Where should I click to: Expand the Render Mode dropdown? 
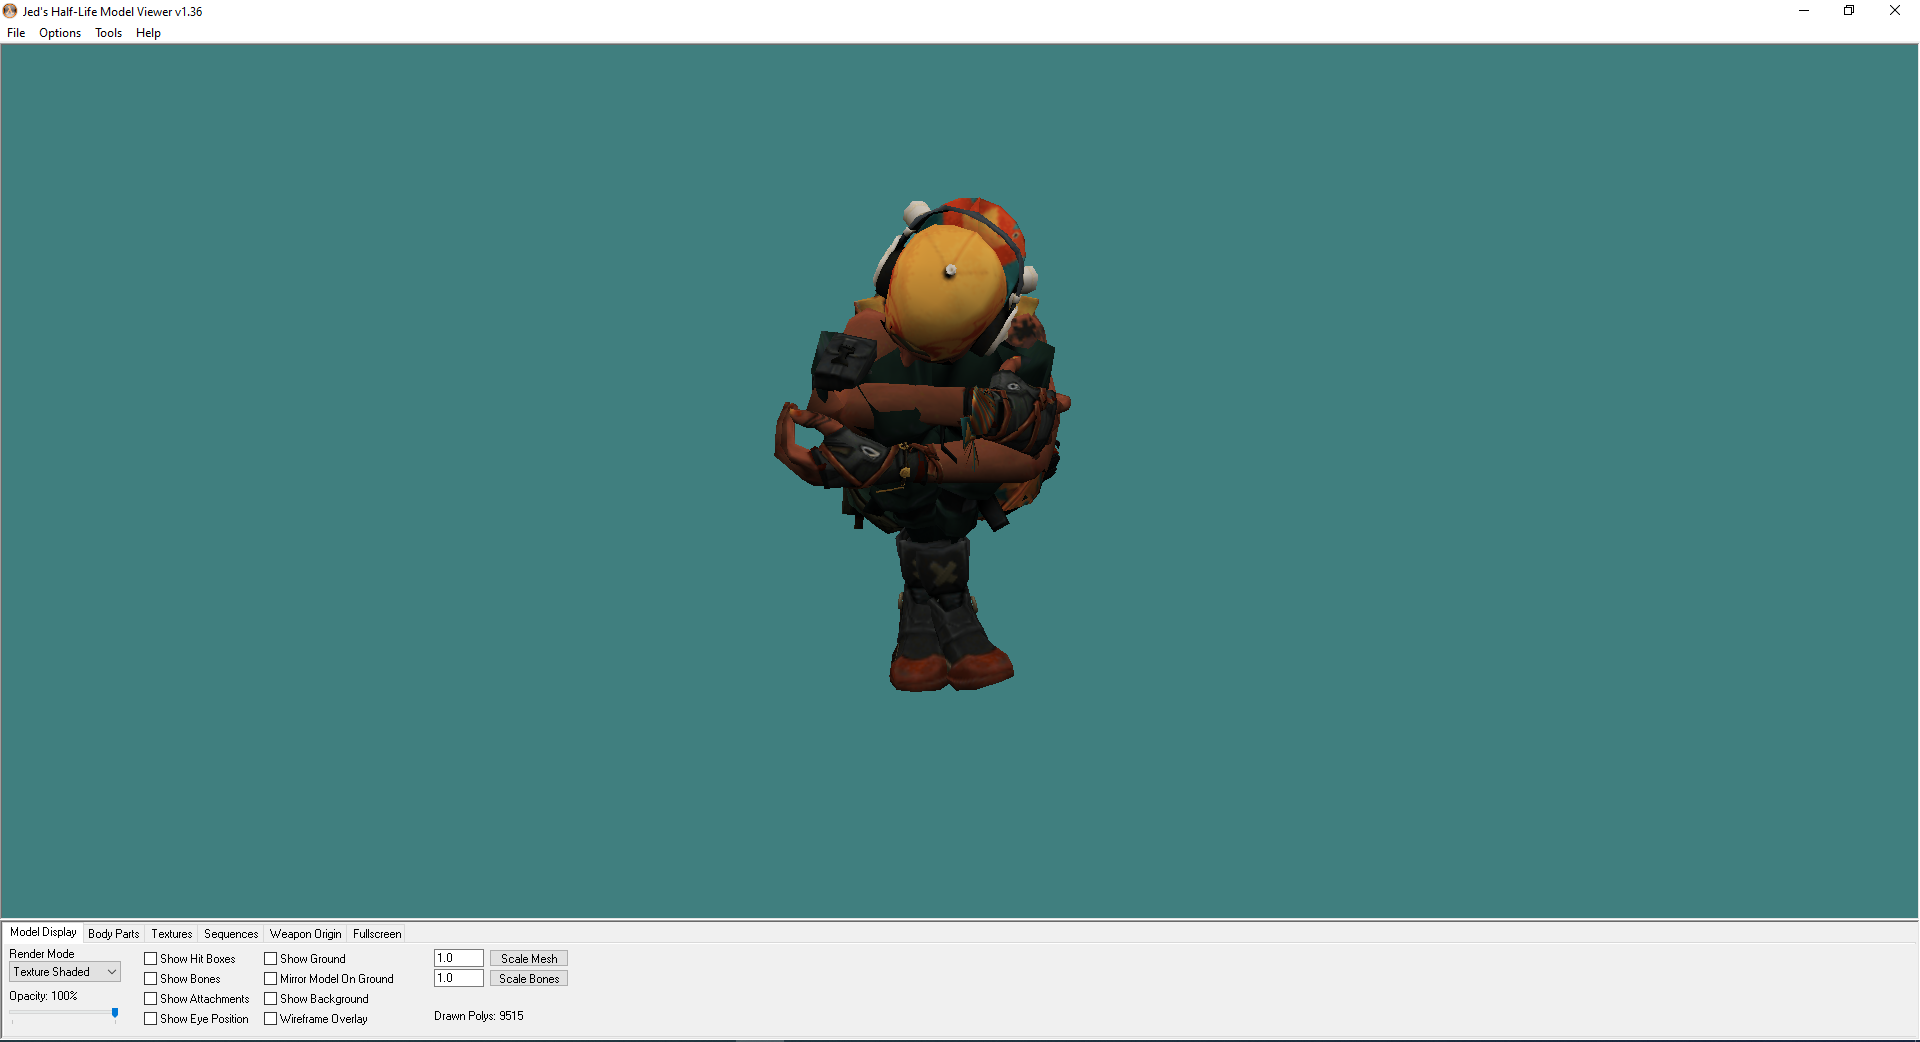pyautogui.click(x=65, y=972)
